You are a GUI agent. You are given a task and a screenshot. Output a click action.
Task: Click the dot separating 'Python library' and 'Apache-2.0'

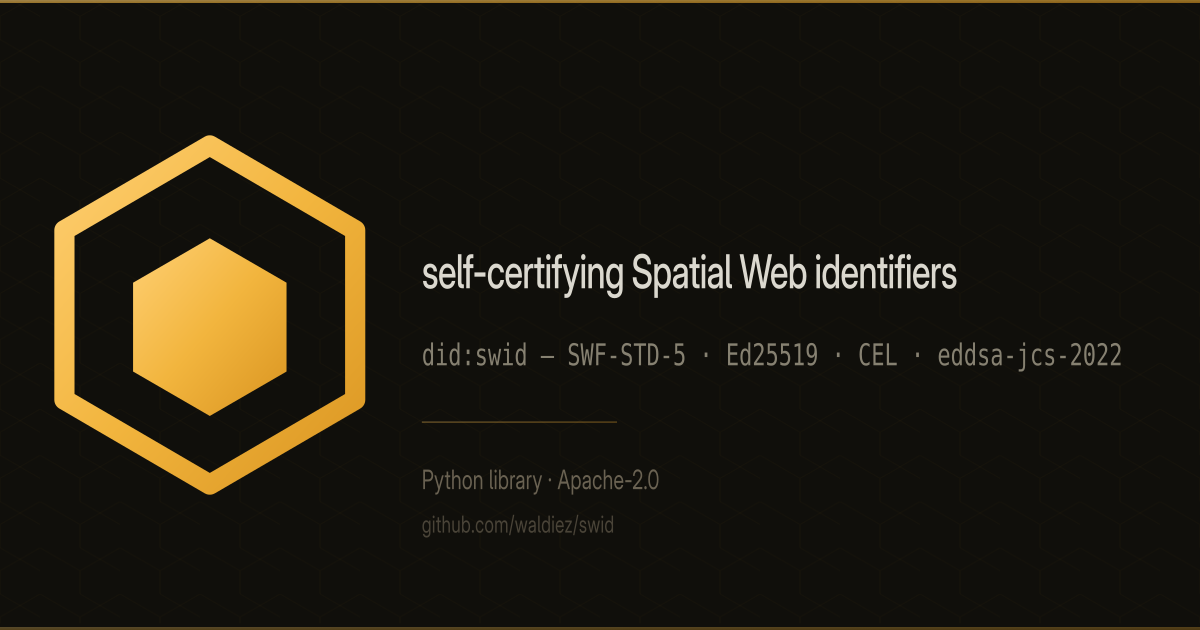(550, 482)
